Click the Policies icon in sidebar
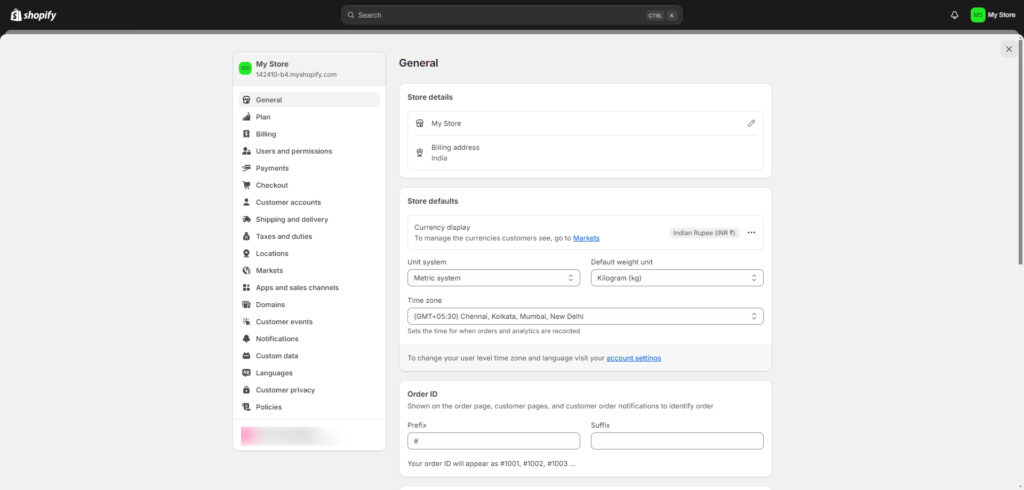This screenshot has width=1024, height=490. pyautogui.click(x=246, y=407)
